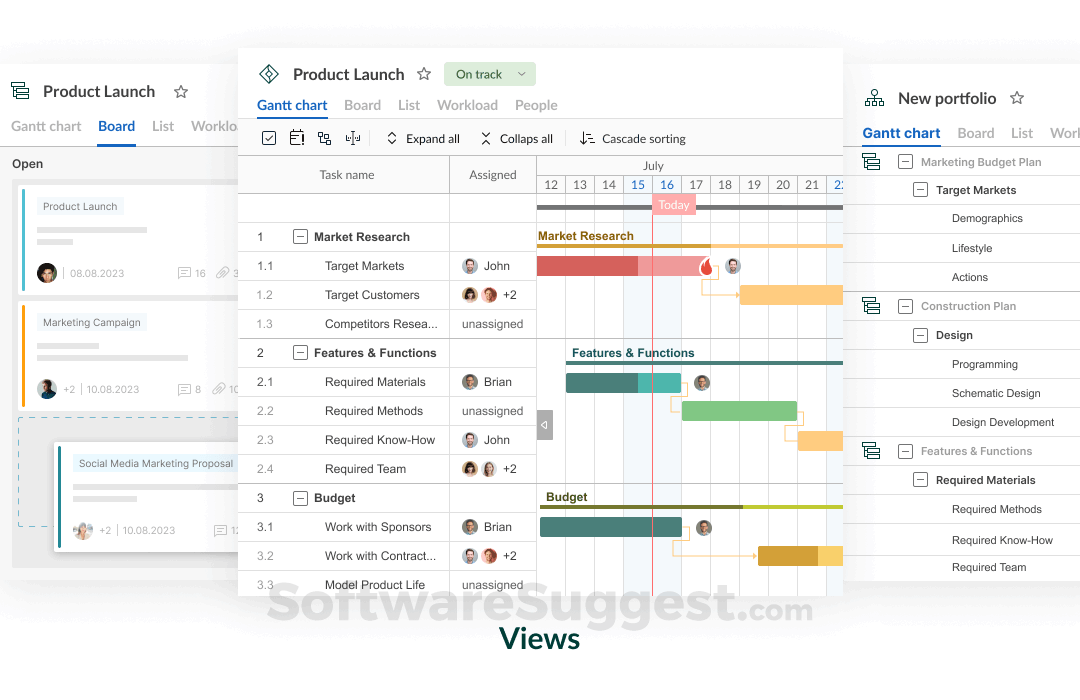This screenshot has height=700, width=1080.
Task: Click John's avatar in the Target Markets row
Action: tap(470, 266)
